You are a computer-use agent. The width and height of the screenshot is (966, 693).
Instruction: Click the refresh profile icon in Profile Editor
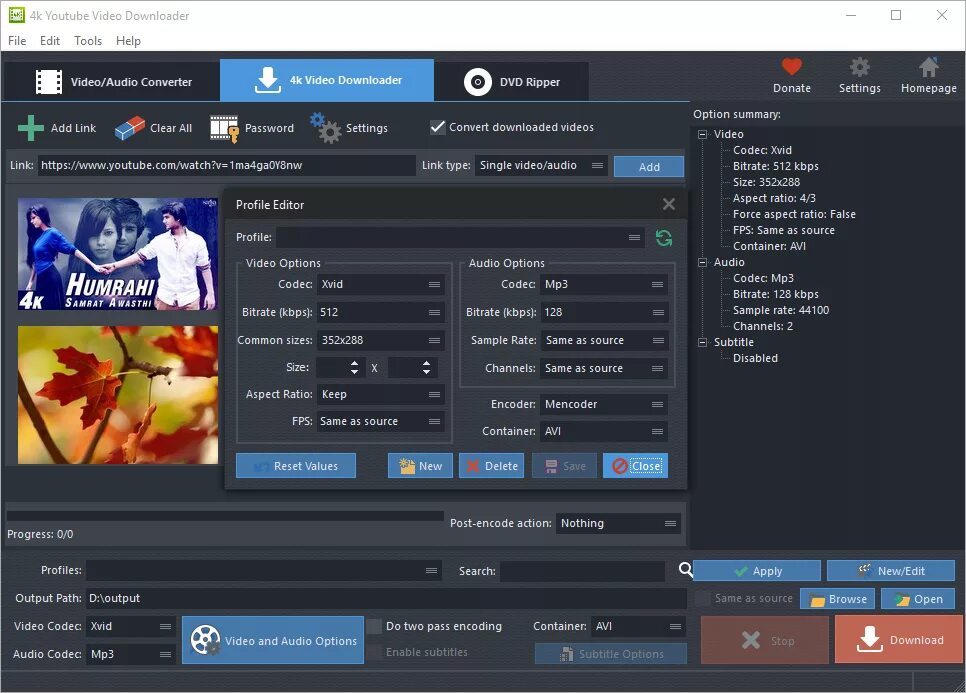click(665, 238)
